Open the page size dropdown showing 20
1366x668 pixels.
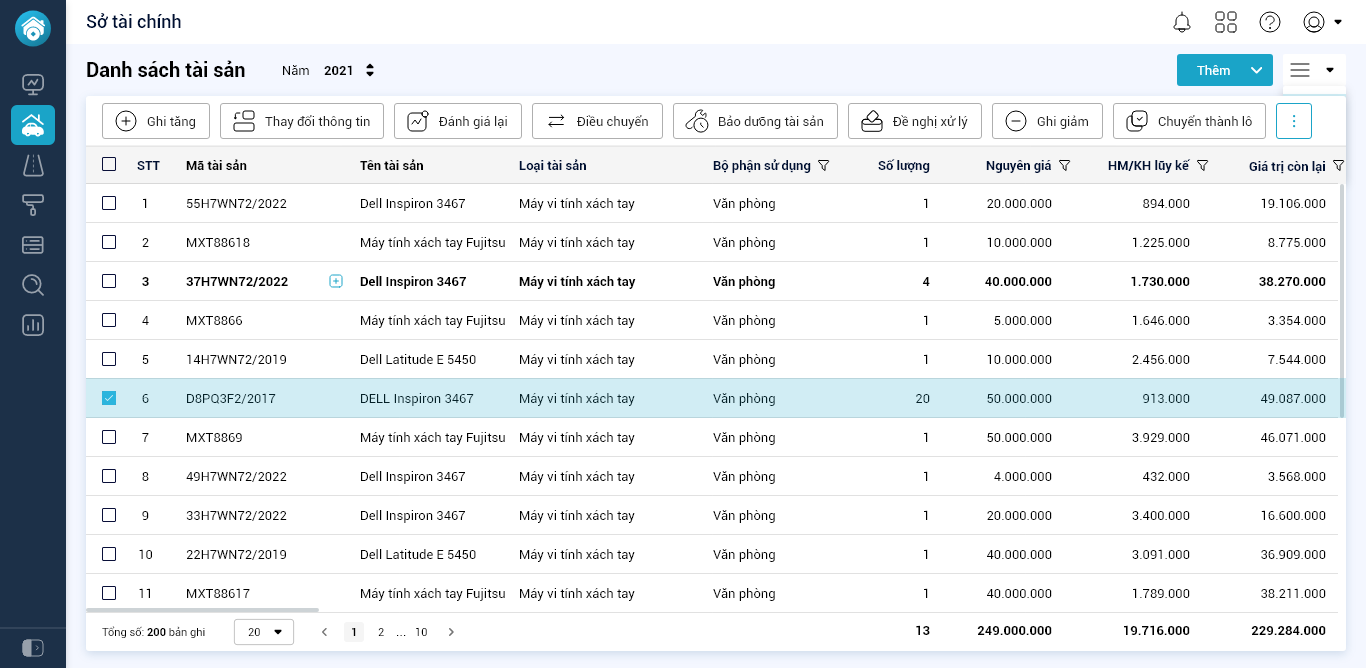(264, 632)
